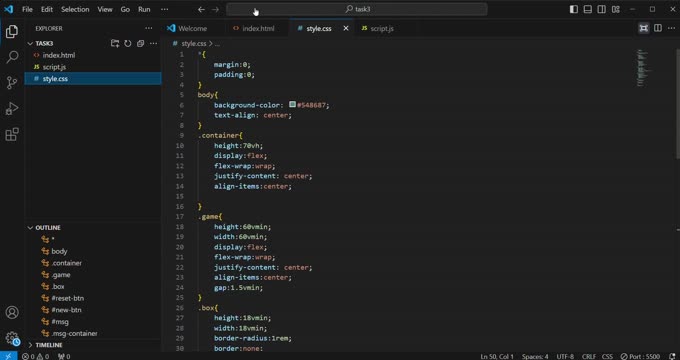Viewport: 680px width, 360px height.
Task: Open the File menu
Action: [x=27, y=9]
